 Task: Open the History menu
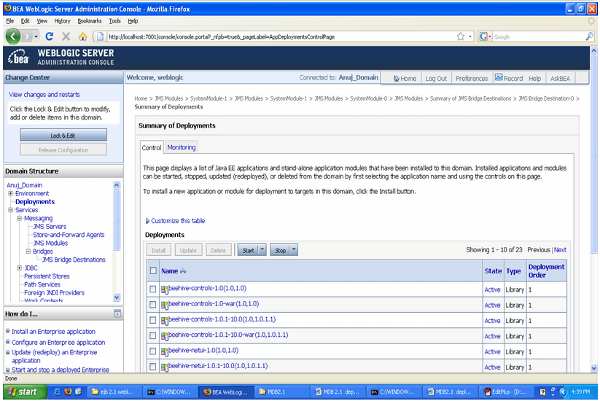pos(62,21)
